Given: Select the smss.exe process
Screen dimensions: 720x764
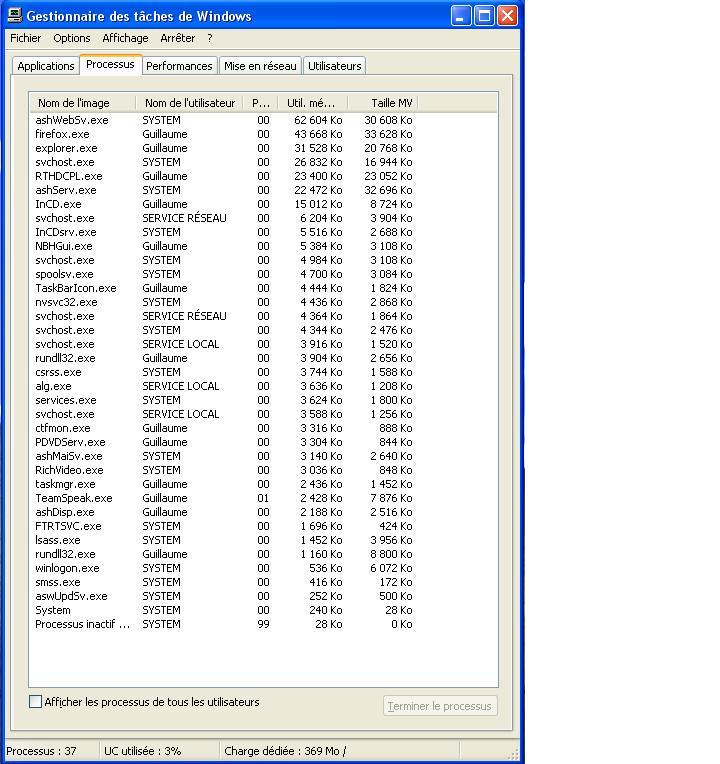Looking at the screenshot, I should [x=224, y=582].
